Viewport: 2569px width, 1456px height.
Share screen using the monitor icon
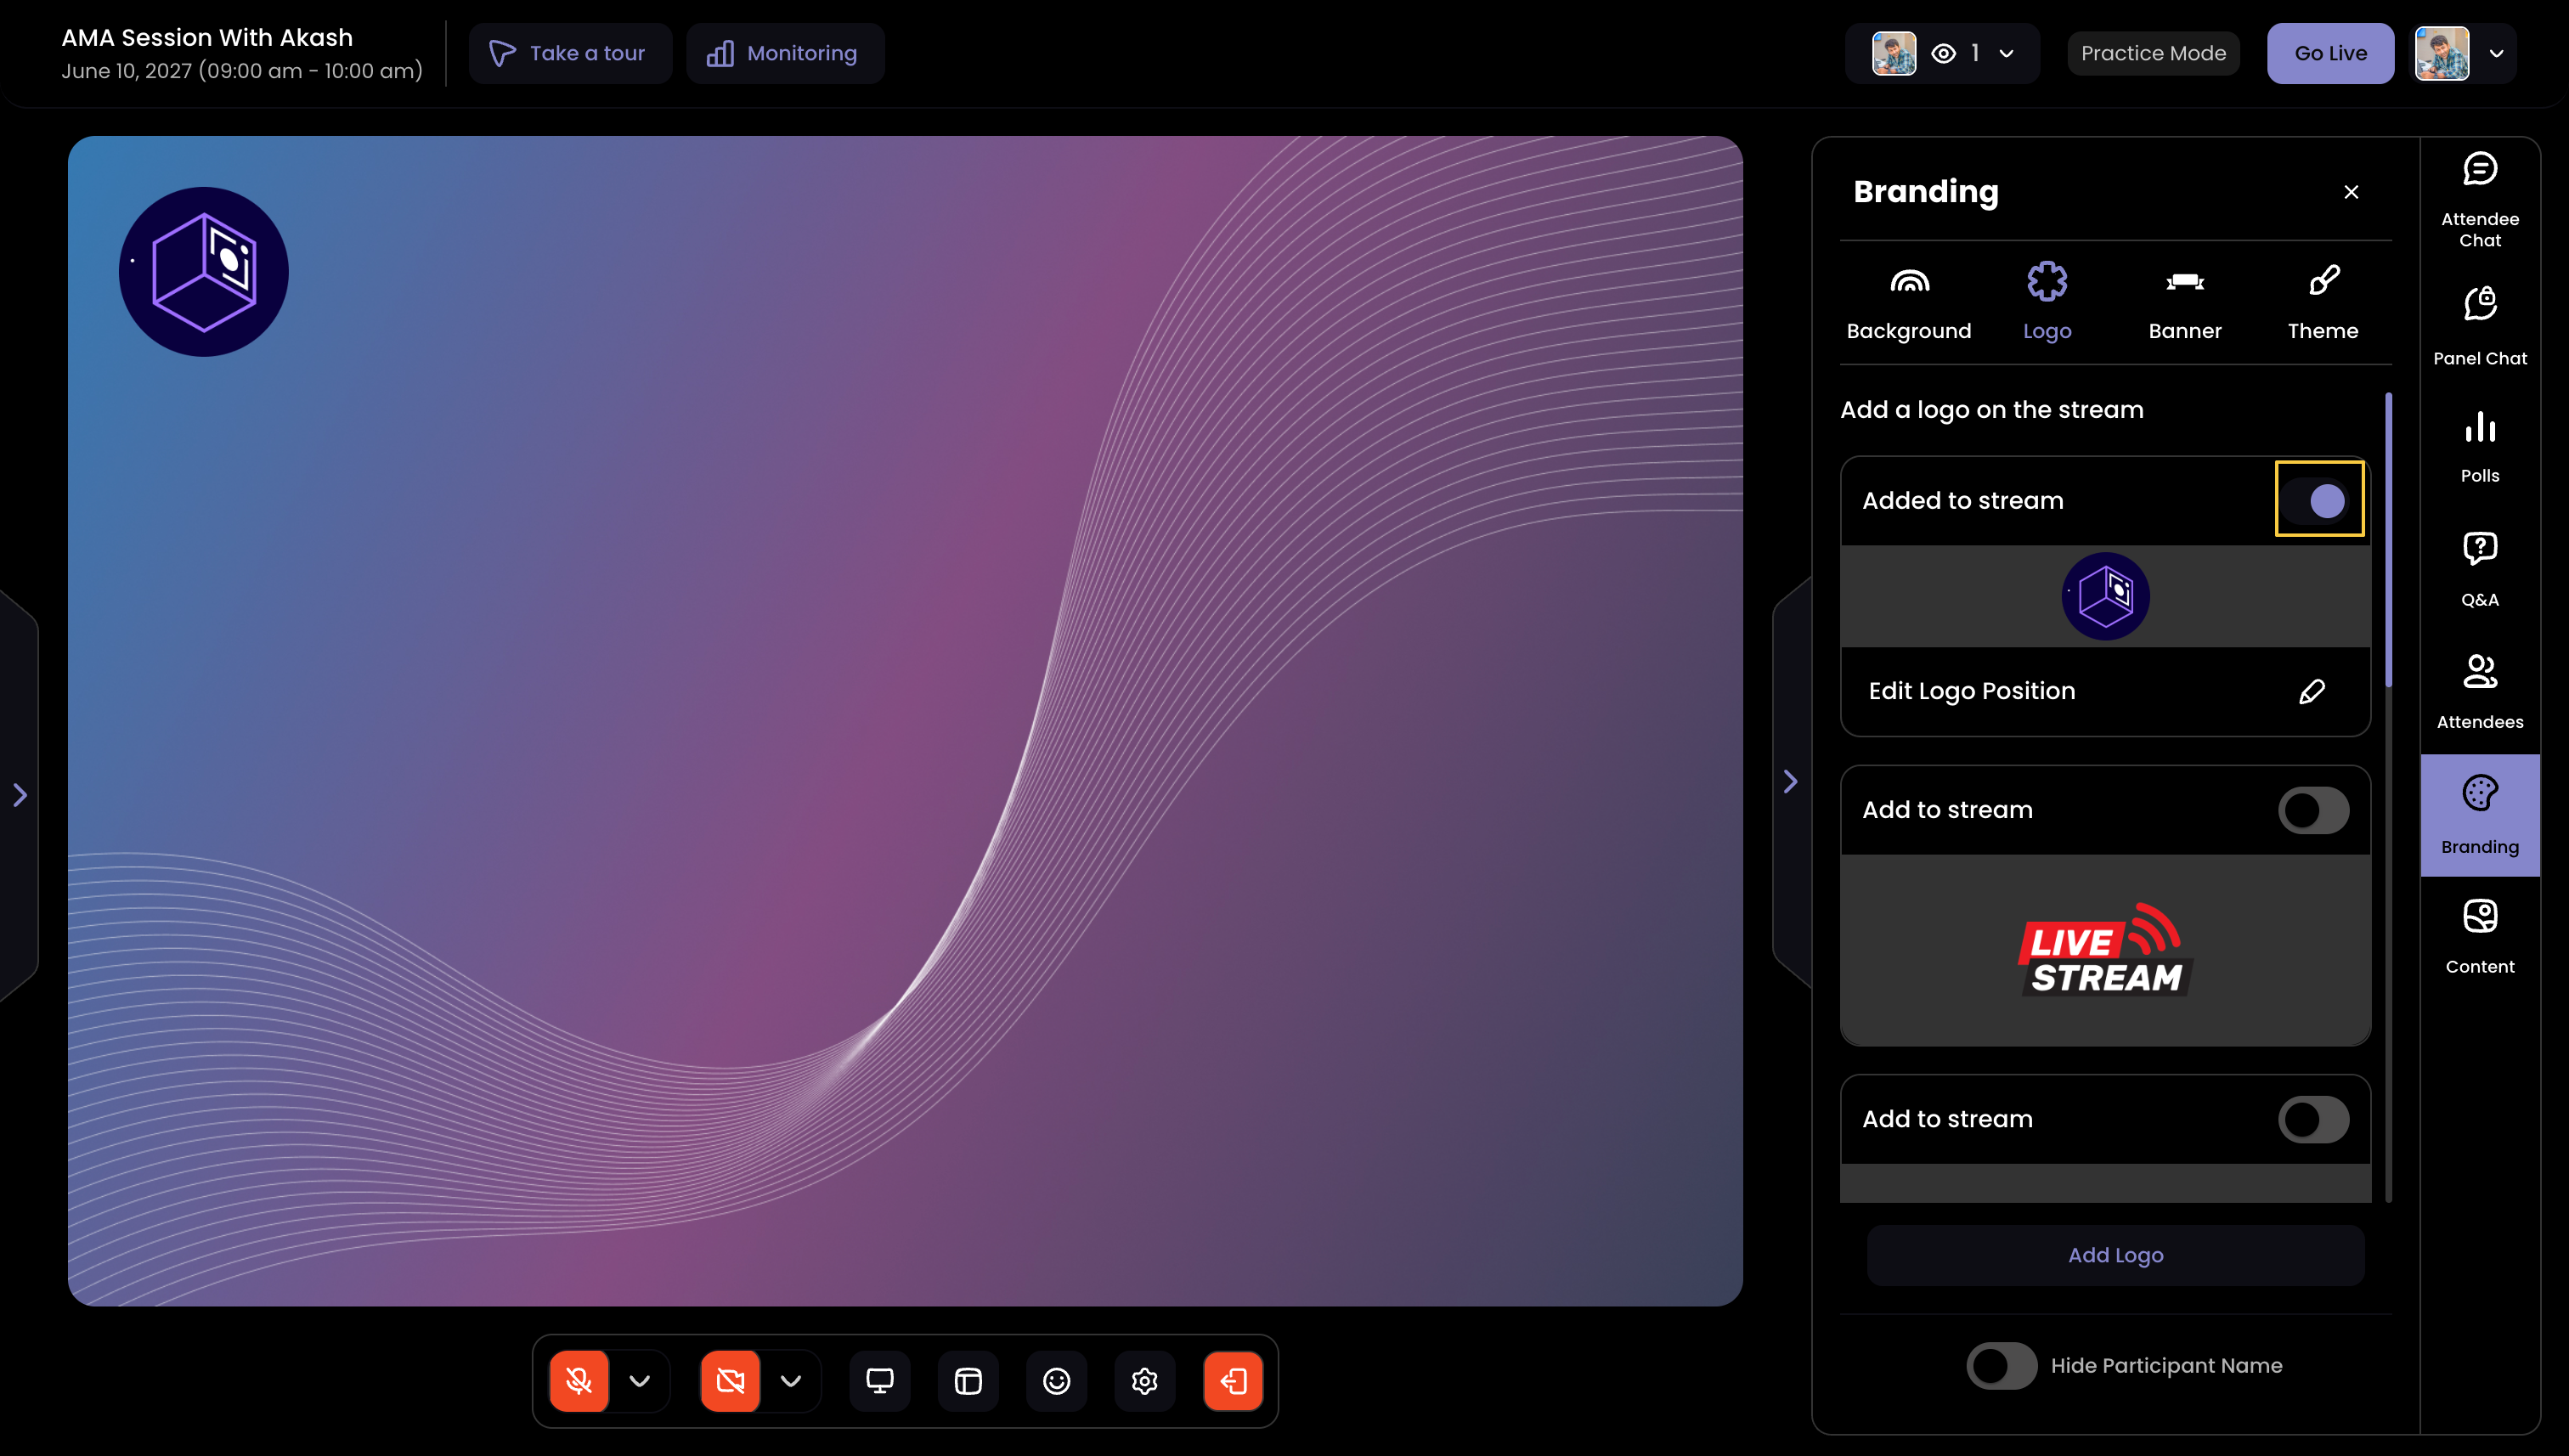[880, 1381]
